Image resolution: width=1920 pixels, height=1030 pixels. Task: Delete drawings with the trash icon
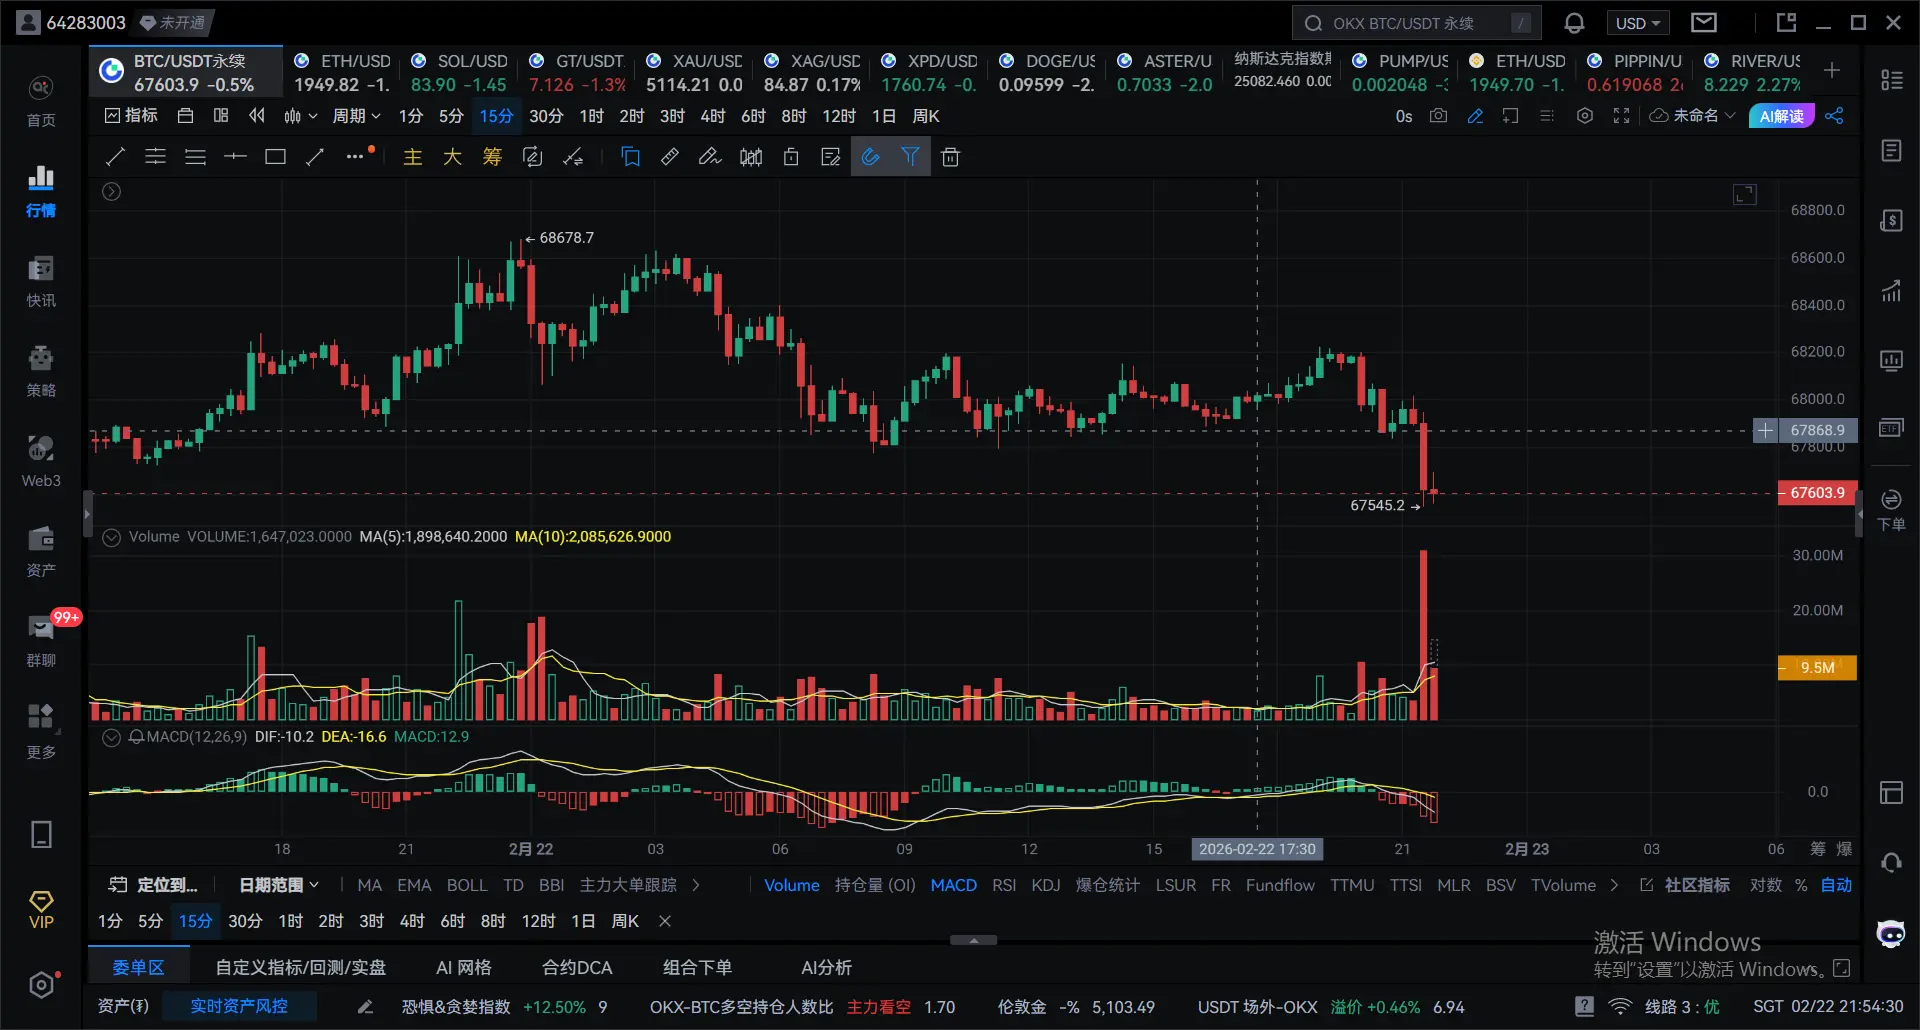951,157
